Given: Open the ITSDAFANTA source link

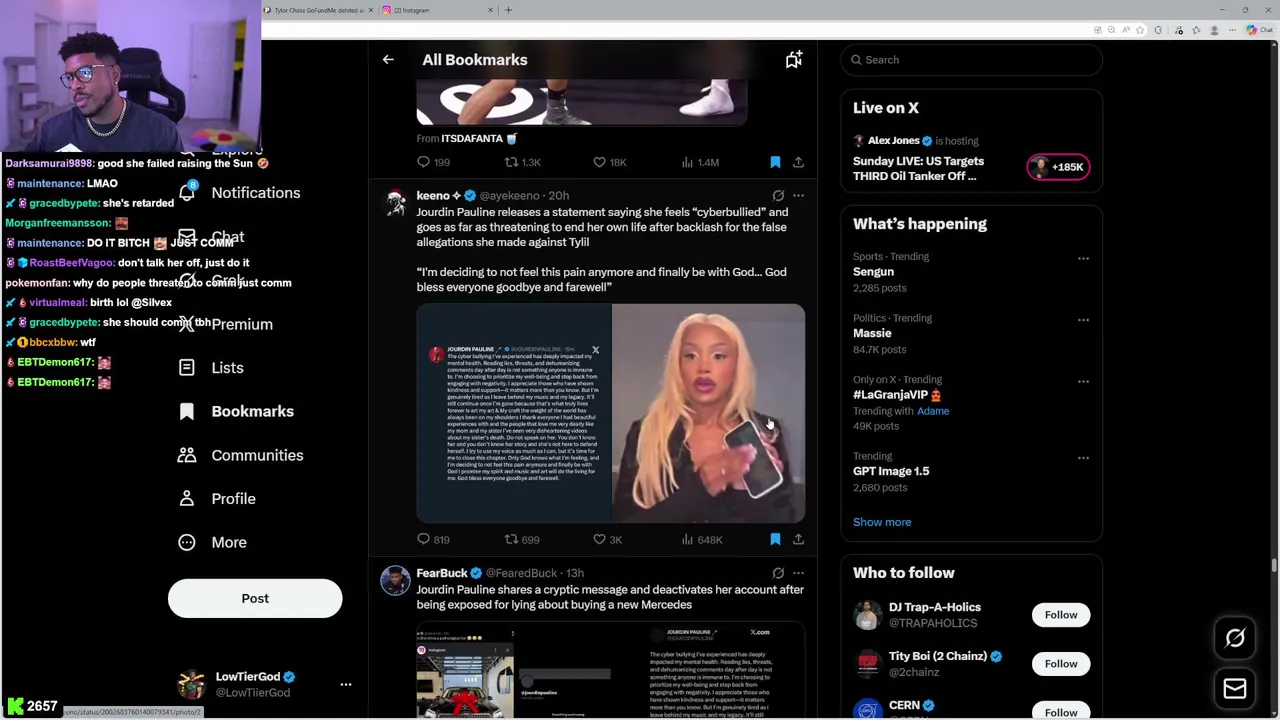Looking at the screenshot, I should coord(479,139).
